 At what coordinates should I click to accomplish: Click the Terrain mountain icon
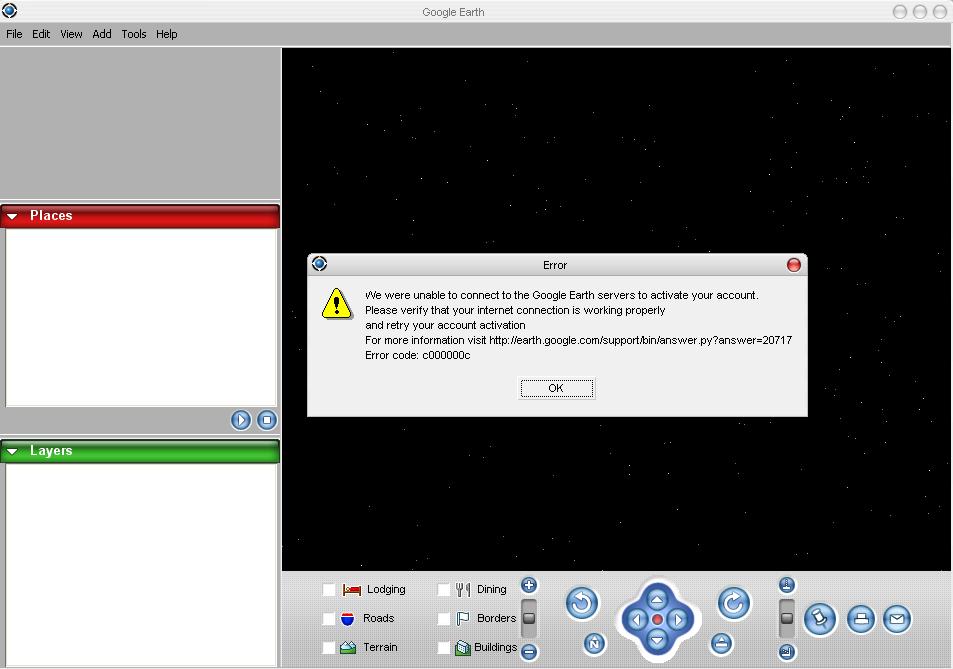coord(348,648)
